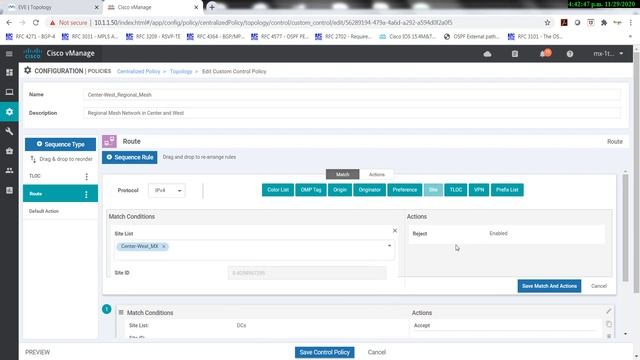Open the RFC 4271 - BGP-4 bookmark
Screen dimensions: 640x360
click(31, 36)
